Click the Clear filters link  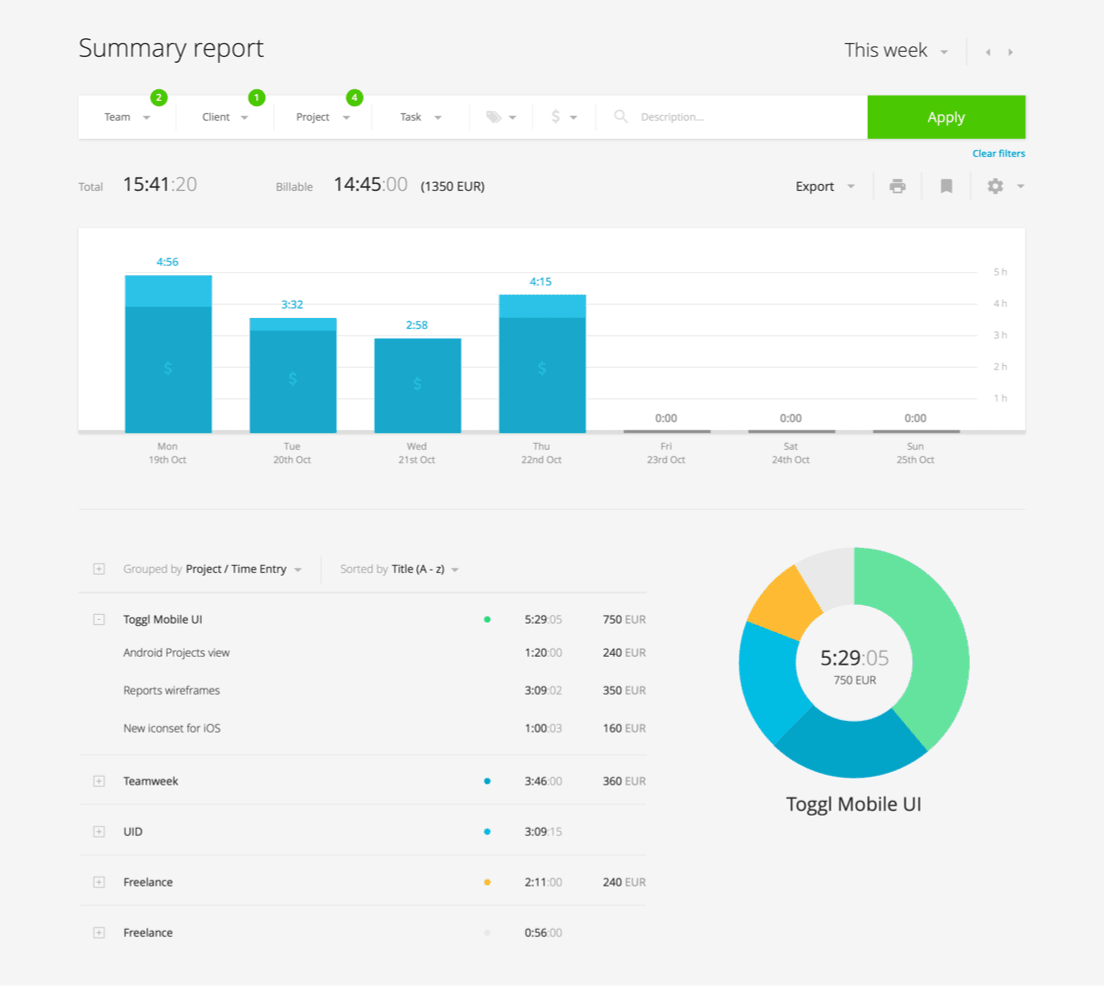(998, 153)
